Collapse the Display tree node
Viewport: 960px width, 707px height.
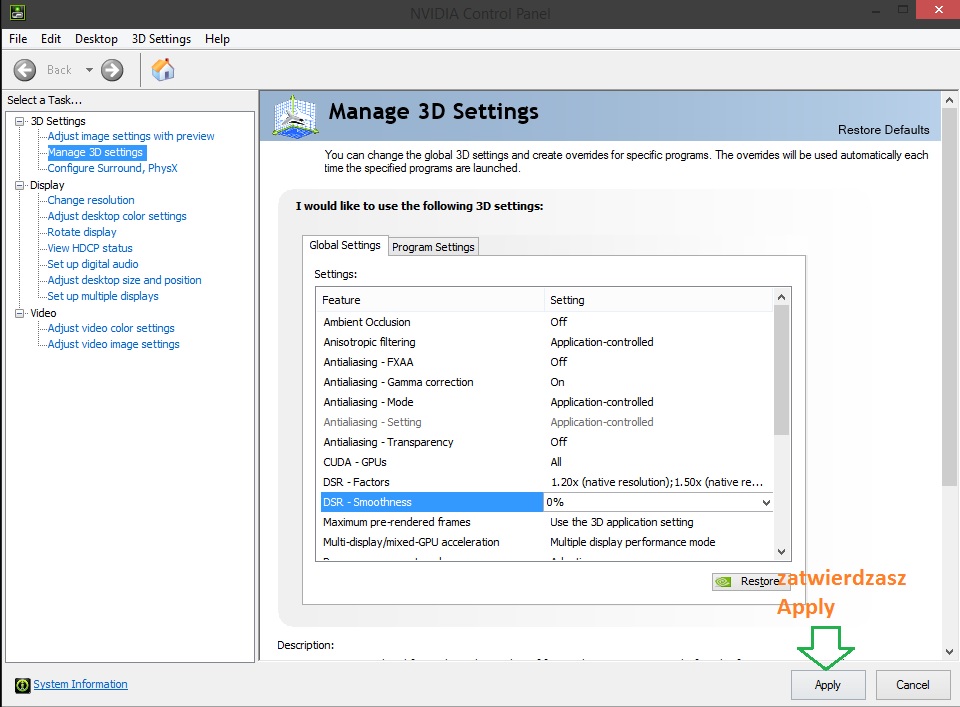pos(19,185)
